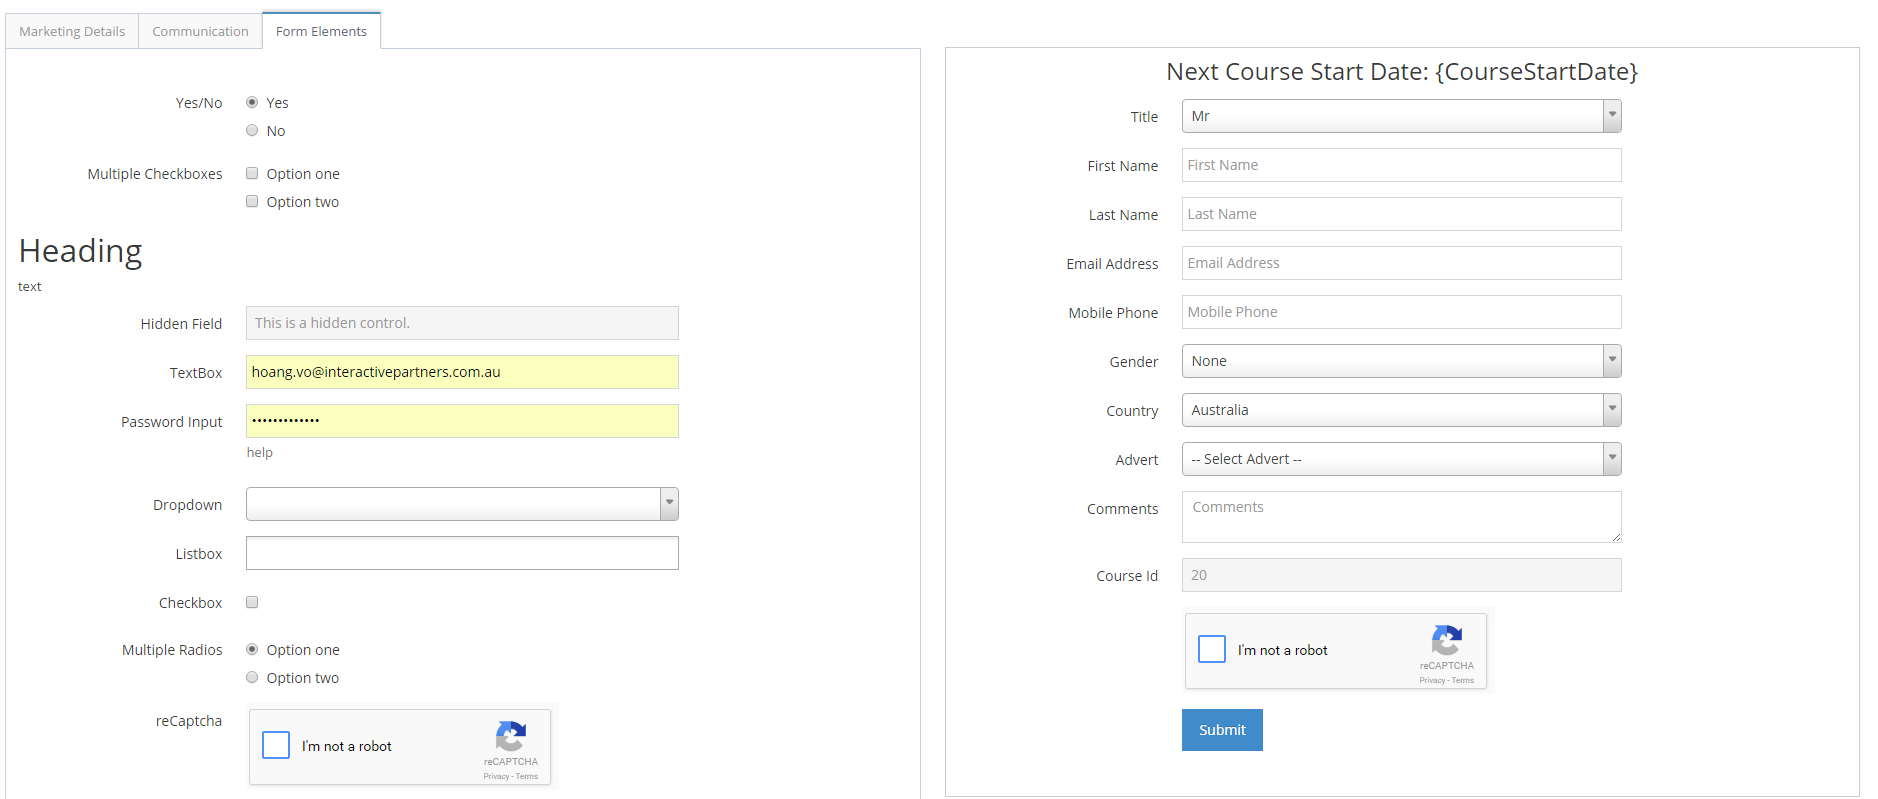Image resolution: width=1878 pixels, height=799 pixels.
Task: Click the reCAPTCHA logo beside Submit form
Action: [1446, 641]
